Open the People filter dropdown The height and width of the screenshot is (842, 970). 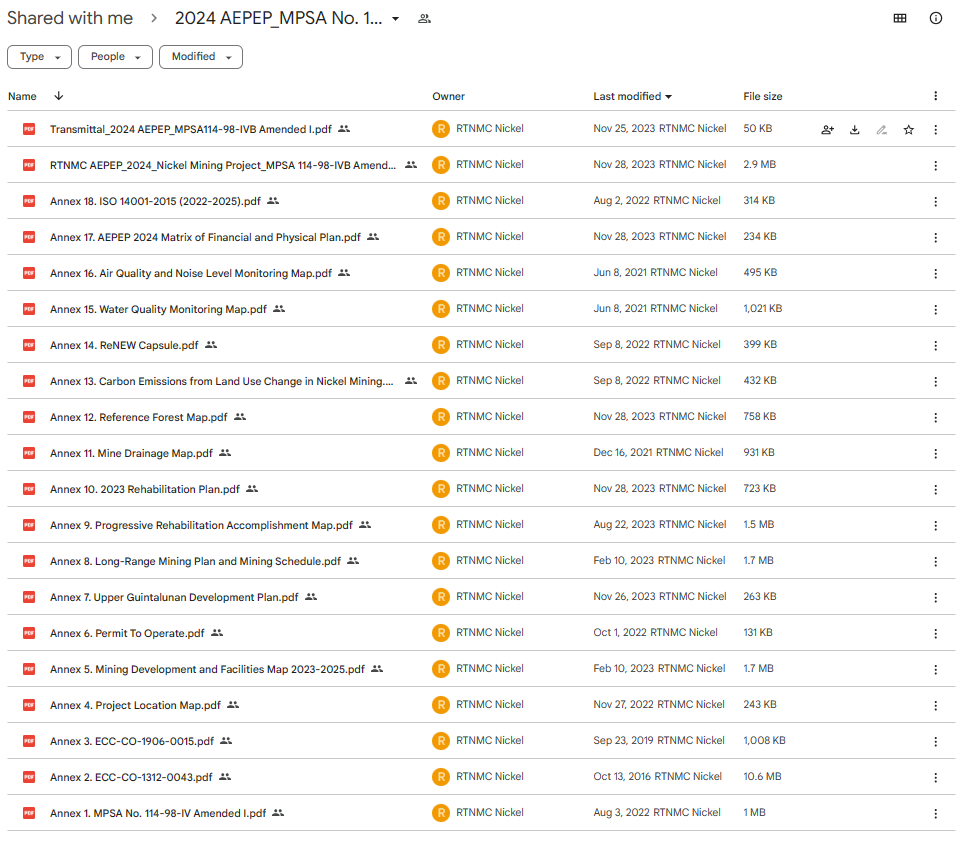(115, 57)
